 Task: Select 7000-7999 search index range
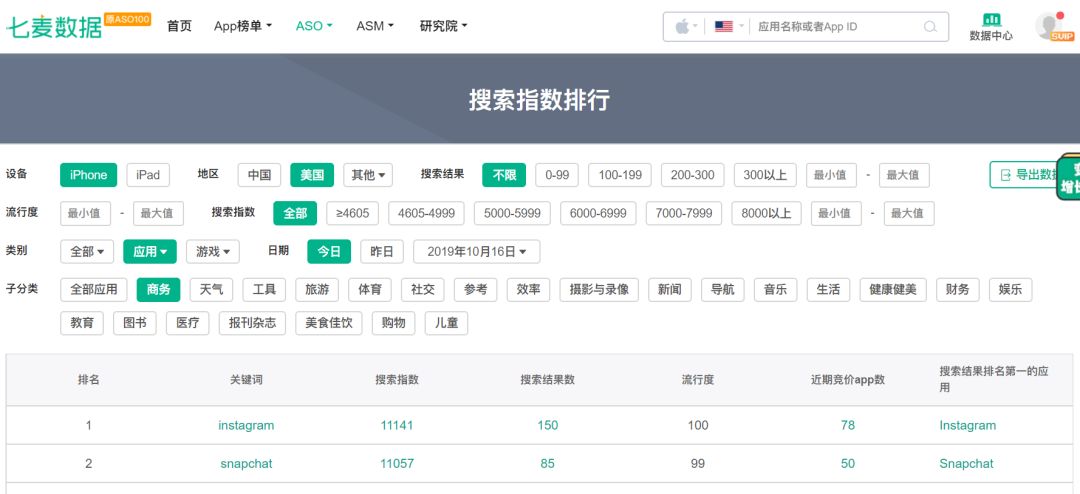tap(684, 214)
